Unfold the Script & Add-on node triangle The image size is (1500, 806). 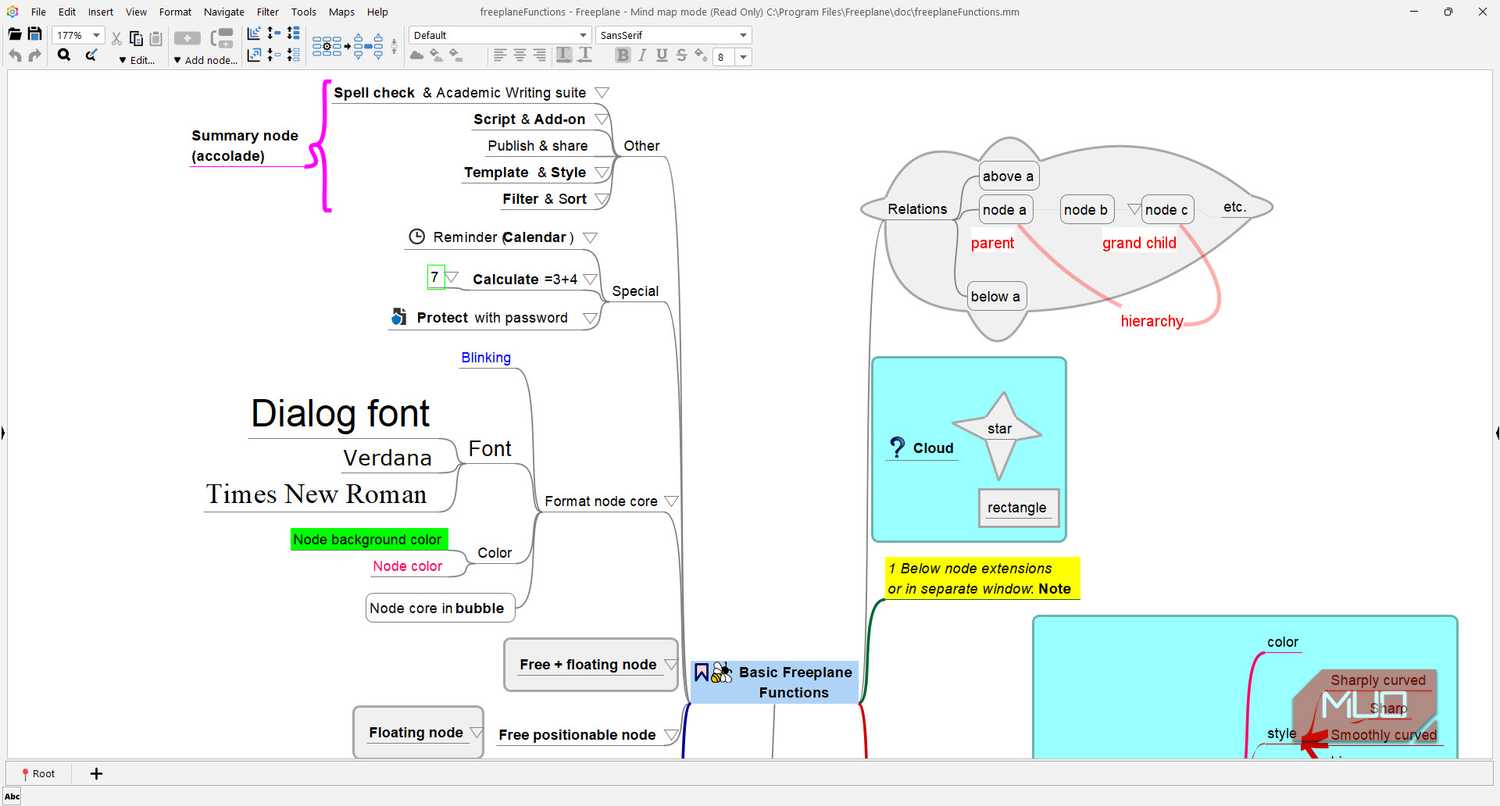click(602, 119)
